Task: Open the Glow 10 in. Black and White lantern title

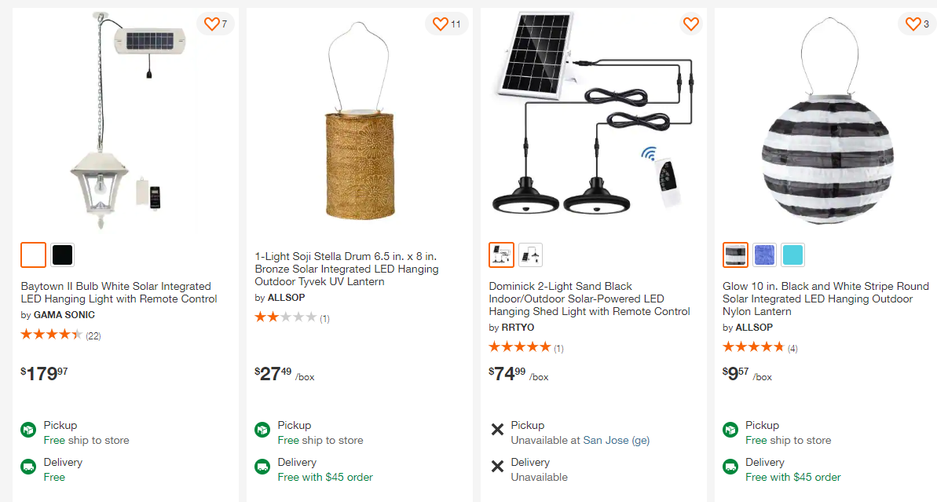Action: point(825,299)
